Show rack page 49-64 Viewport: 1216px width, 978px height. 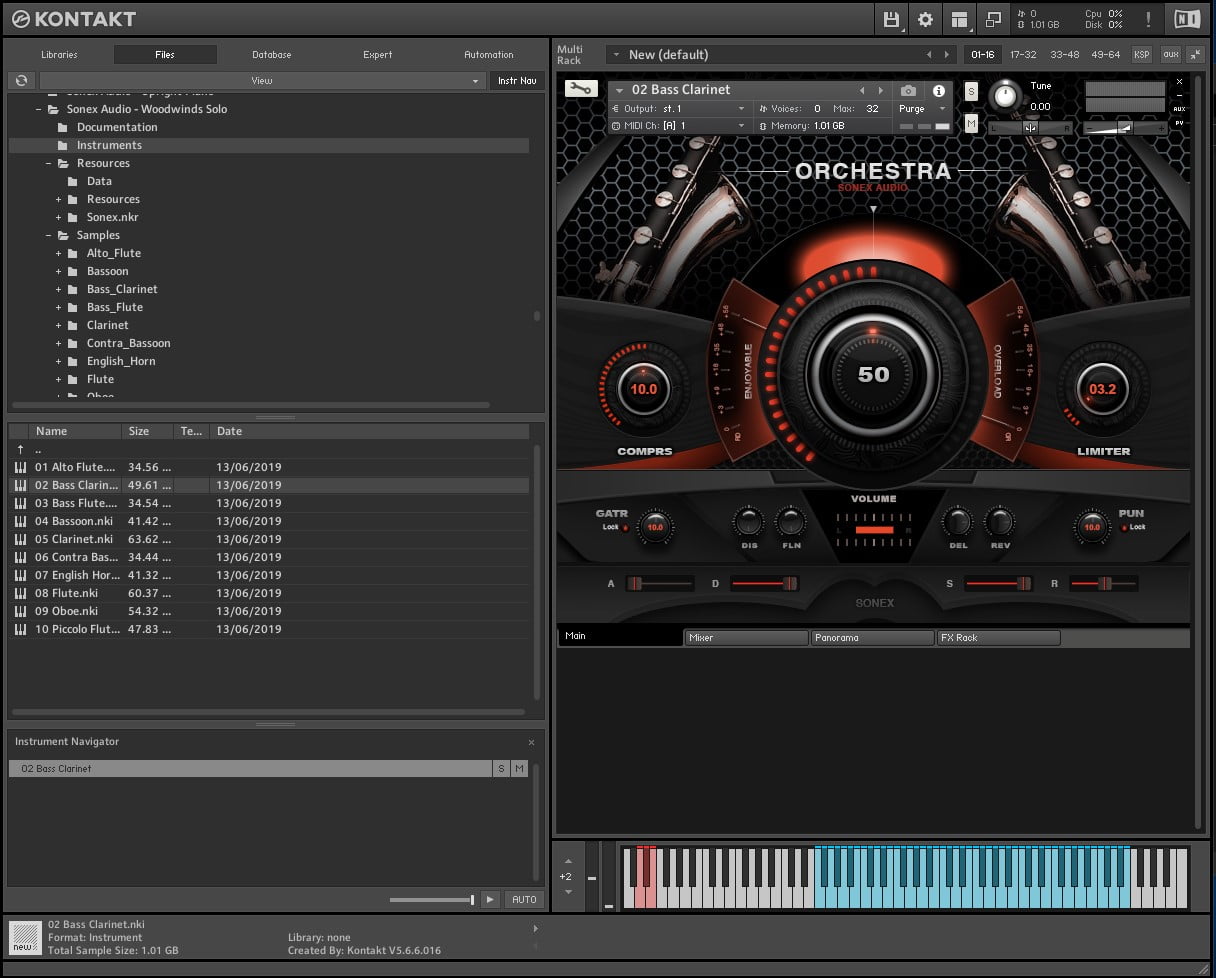tap(1106, 54)
